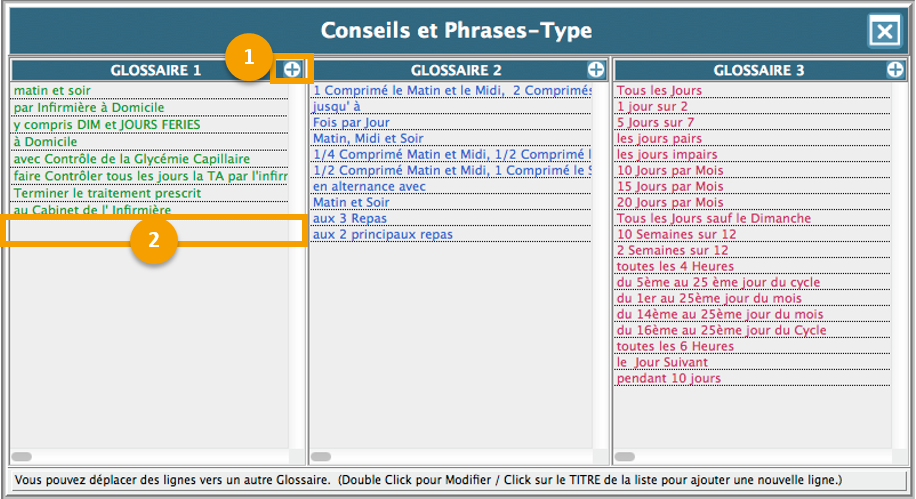Screen dimensions: 916x499
Task: Click the plus icon on Glossaire 1
Action: coord(291,69)
